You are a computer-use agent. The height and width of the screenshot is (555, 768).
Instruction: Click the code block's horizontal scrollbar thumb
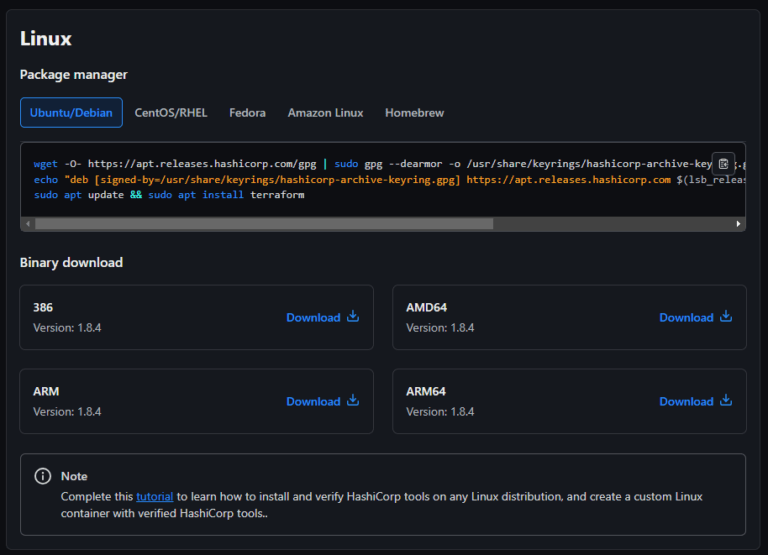pos(264,224)
